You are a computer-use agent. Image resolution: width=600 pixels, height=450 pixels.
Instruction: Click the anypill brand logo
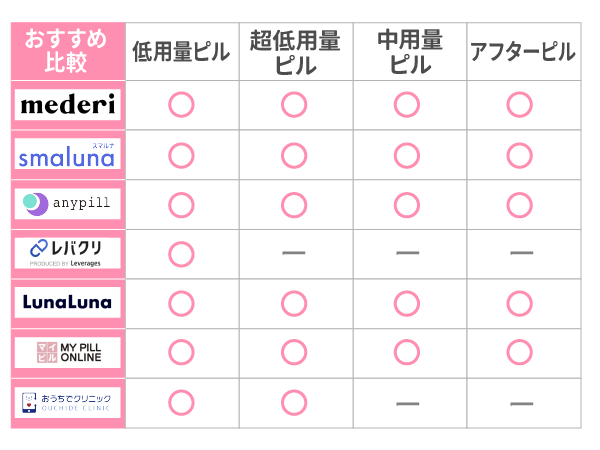click(68, 204)
